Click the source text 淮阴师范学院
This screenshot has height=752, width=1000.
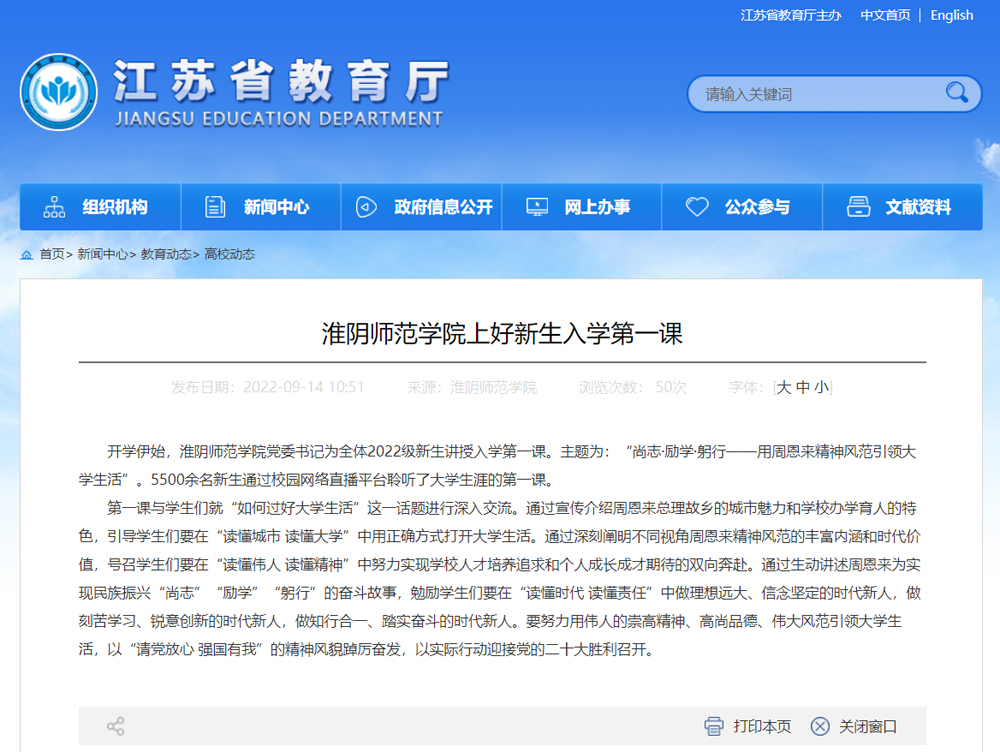(x=494, y=387)
